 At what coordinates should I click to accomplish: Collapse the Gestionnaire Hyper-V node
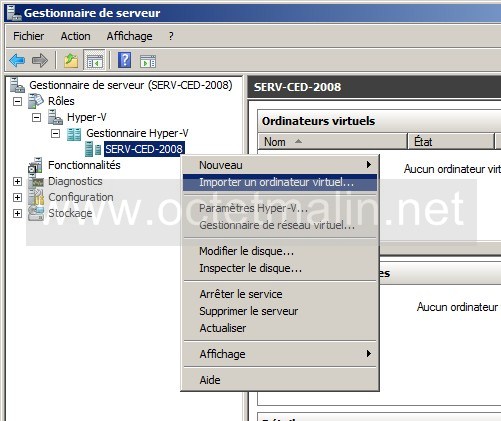pos(55,134)
